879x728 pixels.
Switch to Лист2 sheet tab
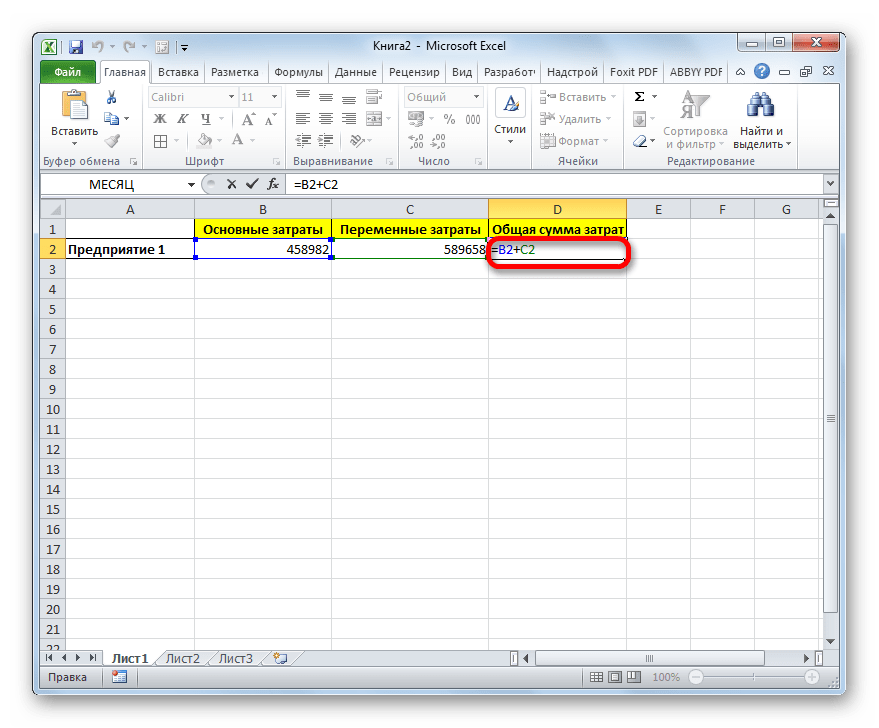183,658
